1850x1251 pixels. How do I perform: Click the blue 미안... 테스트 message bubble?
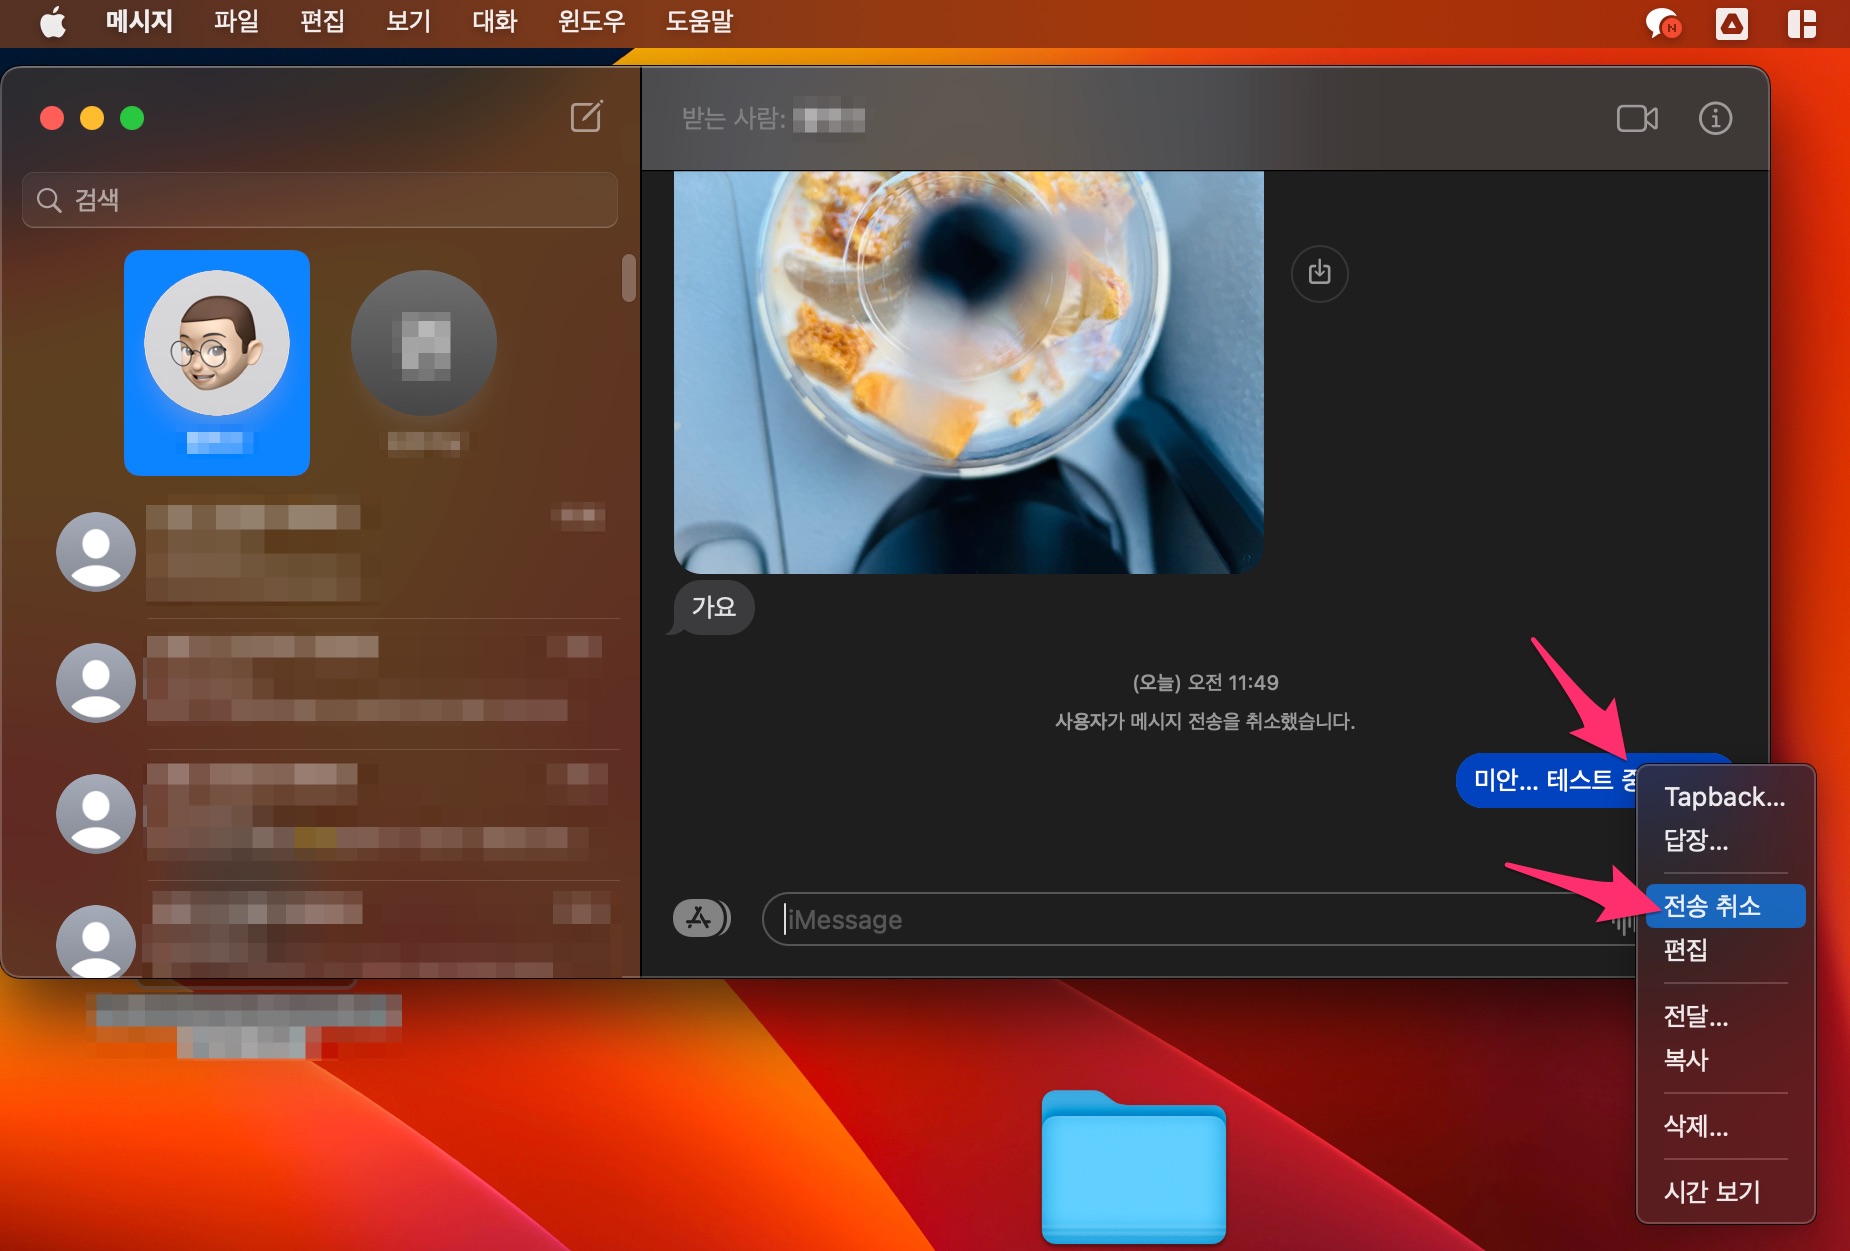pyautogui.click(x=1548, y=780)
